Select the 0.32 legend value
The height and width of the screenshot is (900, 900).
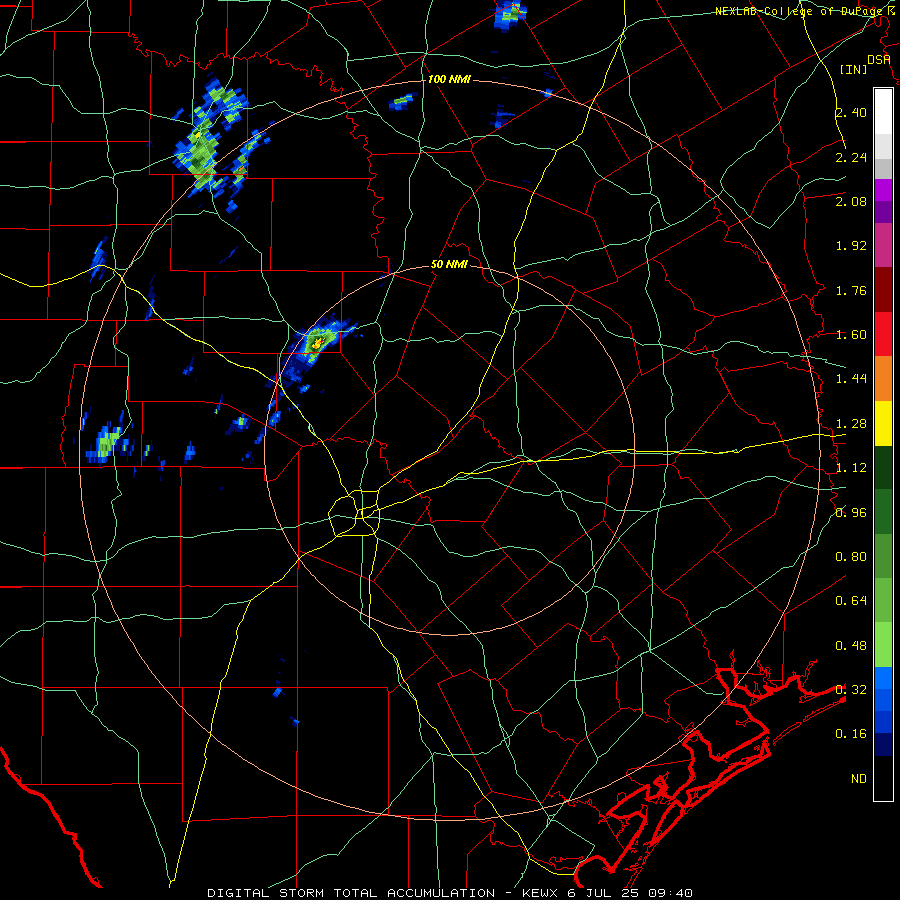851,690
